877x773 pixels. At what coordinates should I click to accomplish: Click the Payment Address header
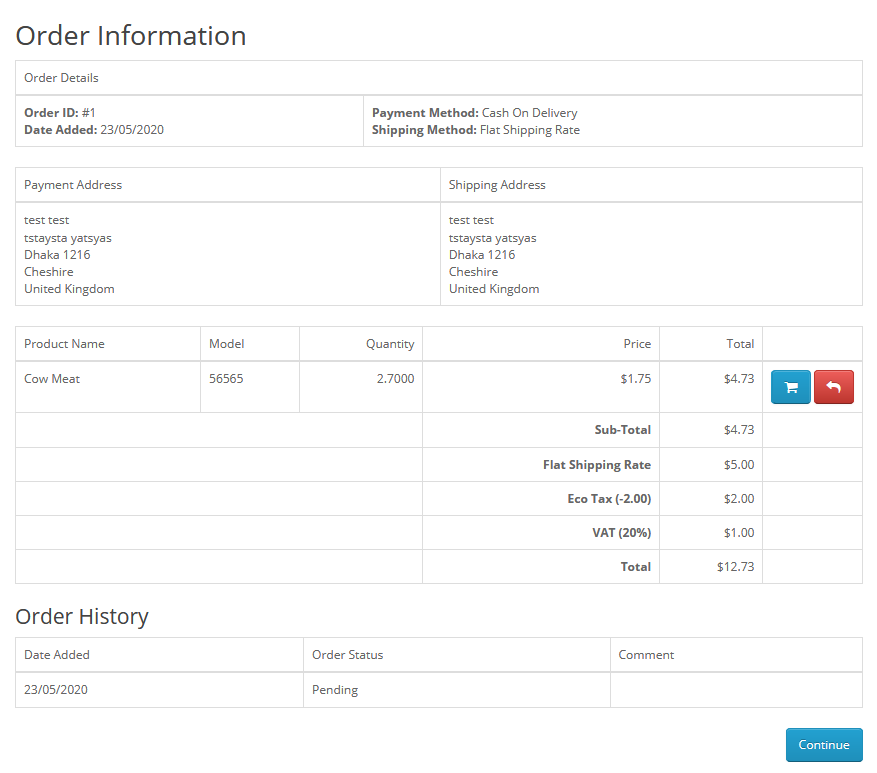pos(73,185)
